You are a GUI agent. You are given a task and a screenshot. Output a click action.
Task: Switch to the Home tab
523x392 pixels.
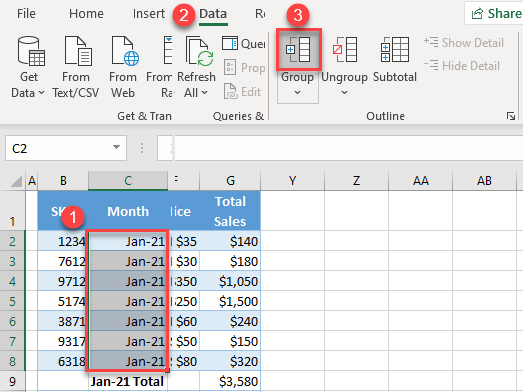coord(86,14)
